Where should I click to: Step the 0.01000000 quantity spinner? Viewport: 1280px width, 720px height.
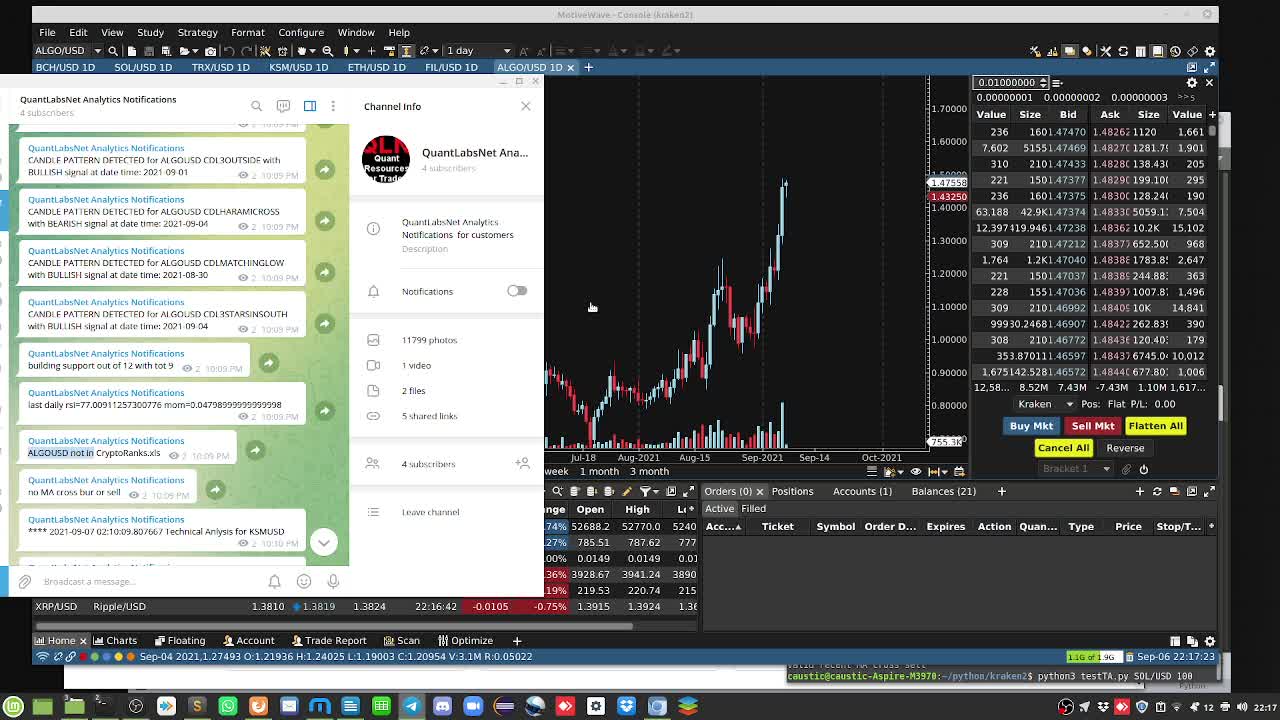click(x=1043, y=83)
